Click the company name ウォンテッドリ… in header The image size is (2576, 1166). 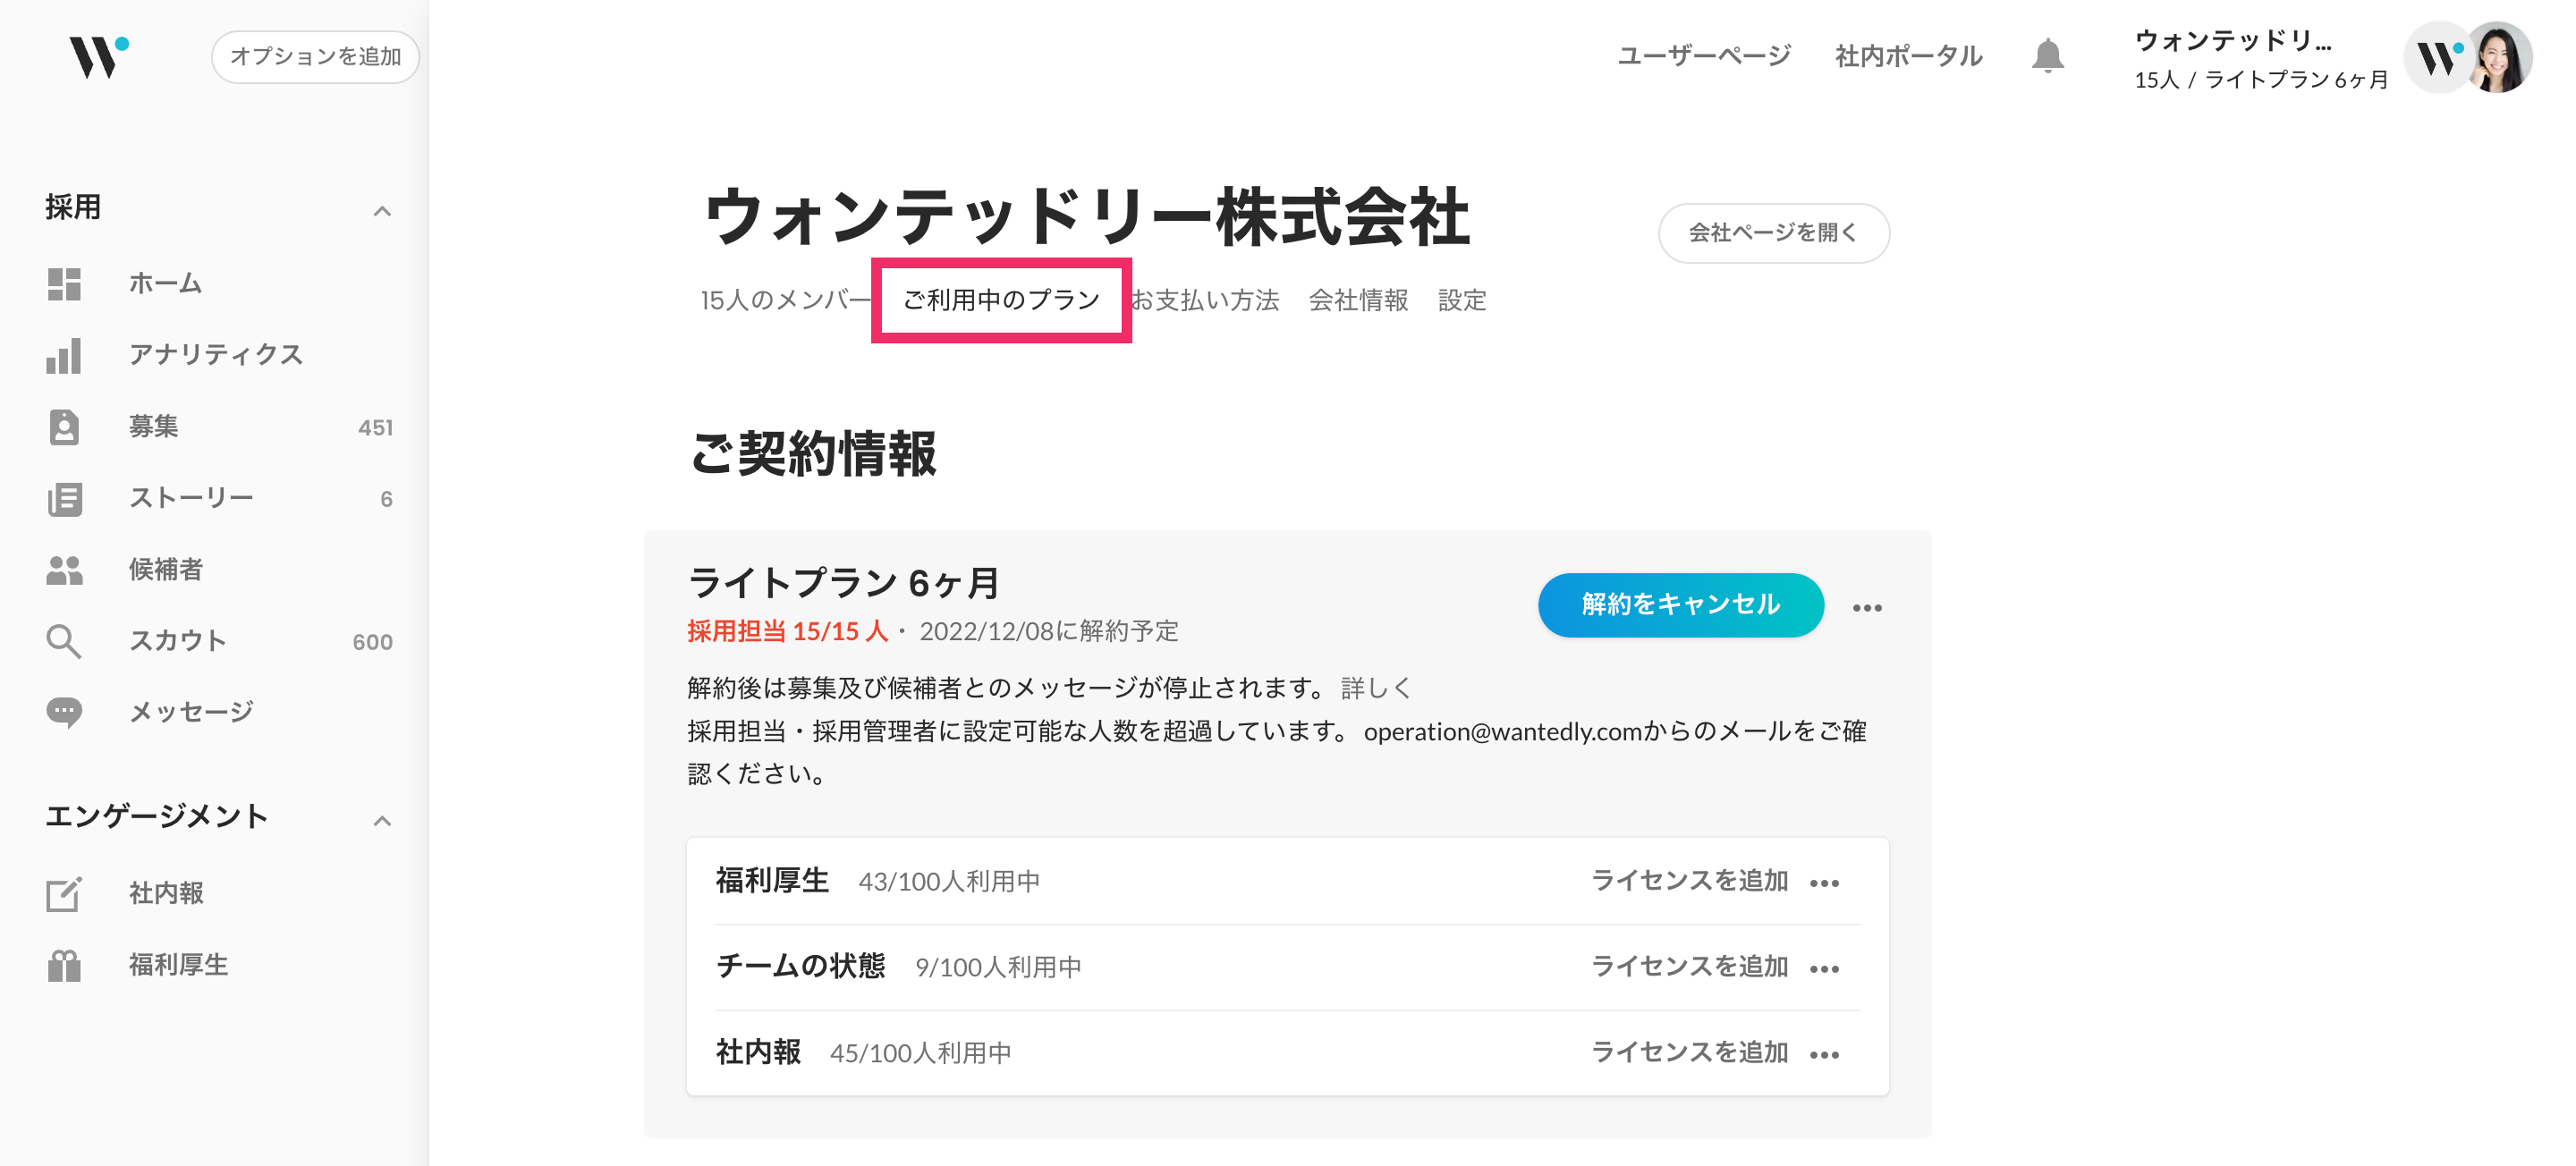coord(2232,40)
